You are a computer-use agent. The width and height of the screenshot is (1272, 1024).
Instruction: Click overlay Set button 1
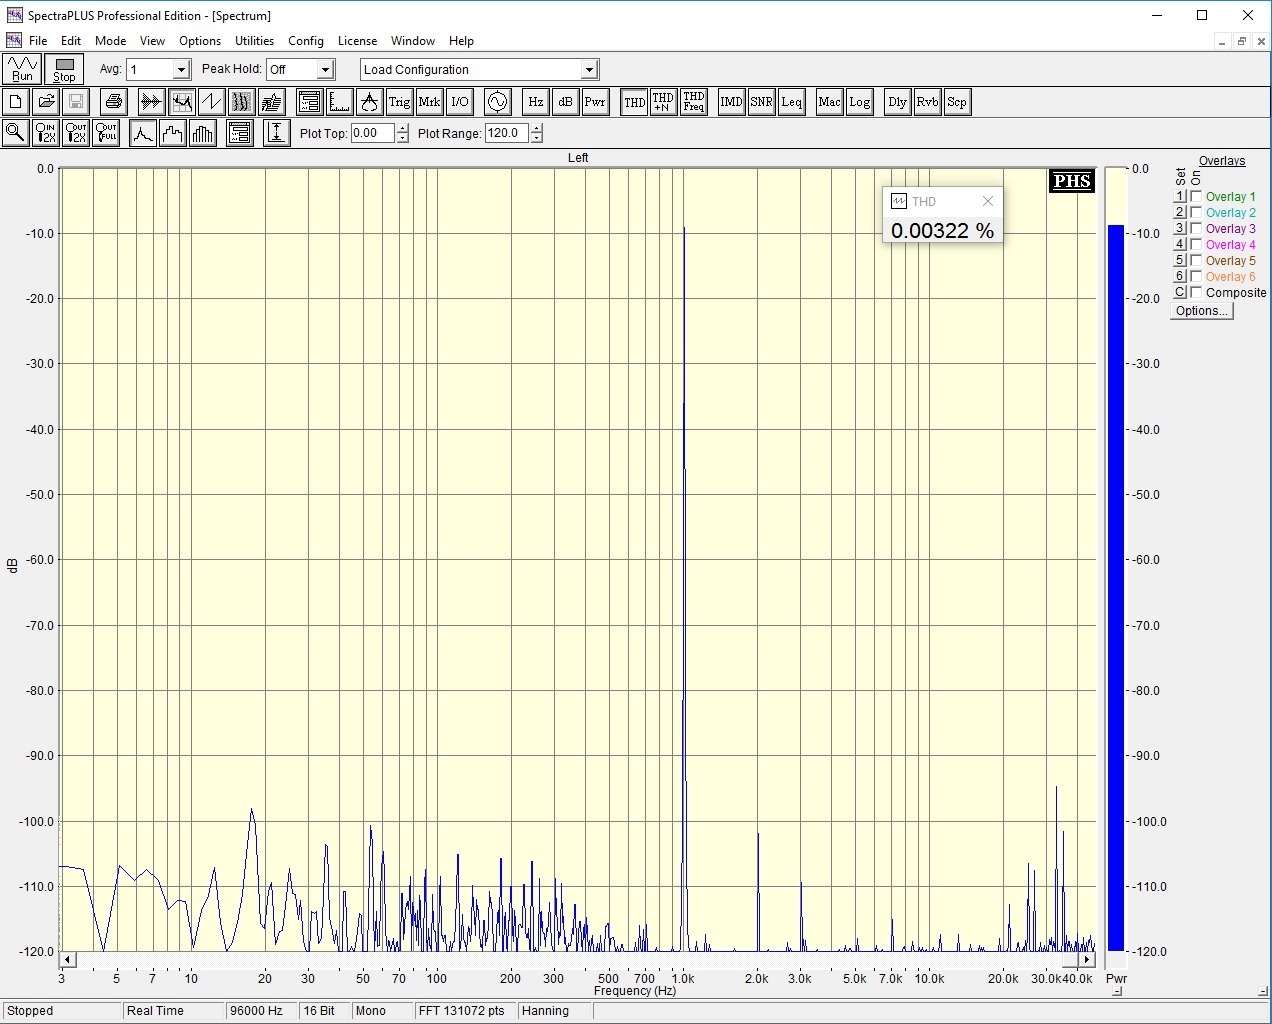point(1180,197)
